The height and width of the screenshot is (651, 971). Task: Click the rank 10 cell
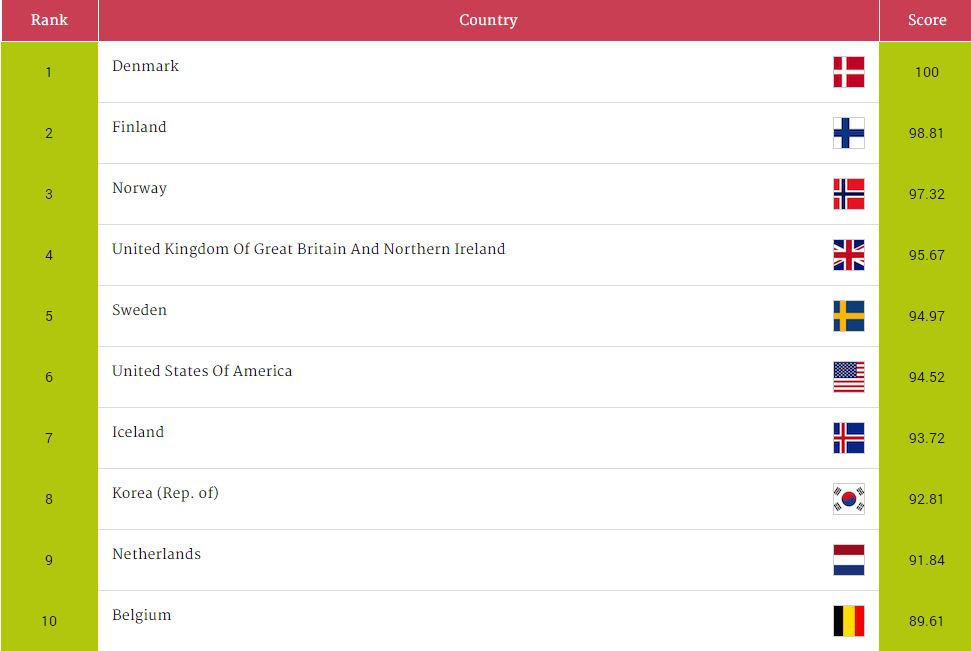click(49, 621)
